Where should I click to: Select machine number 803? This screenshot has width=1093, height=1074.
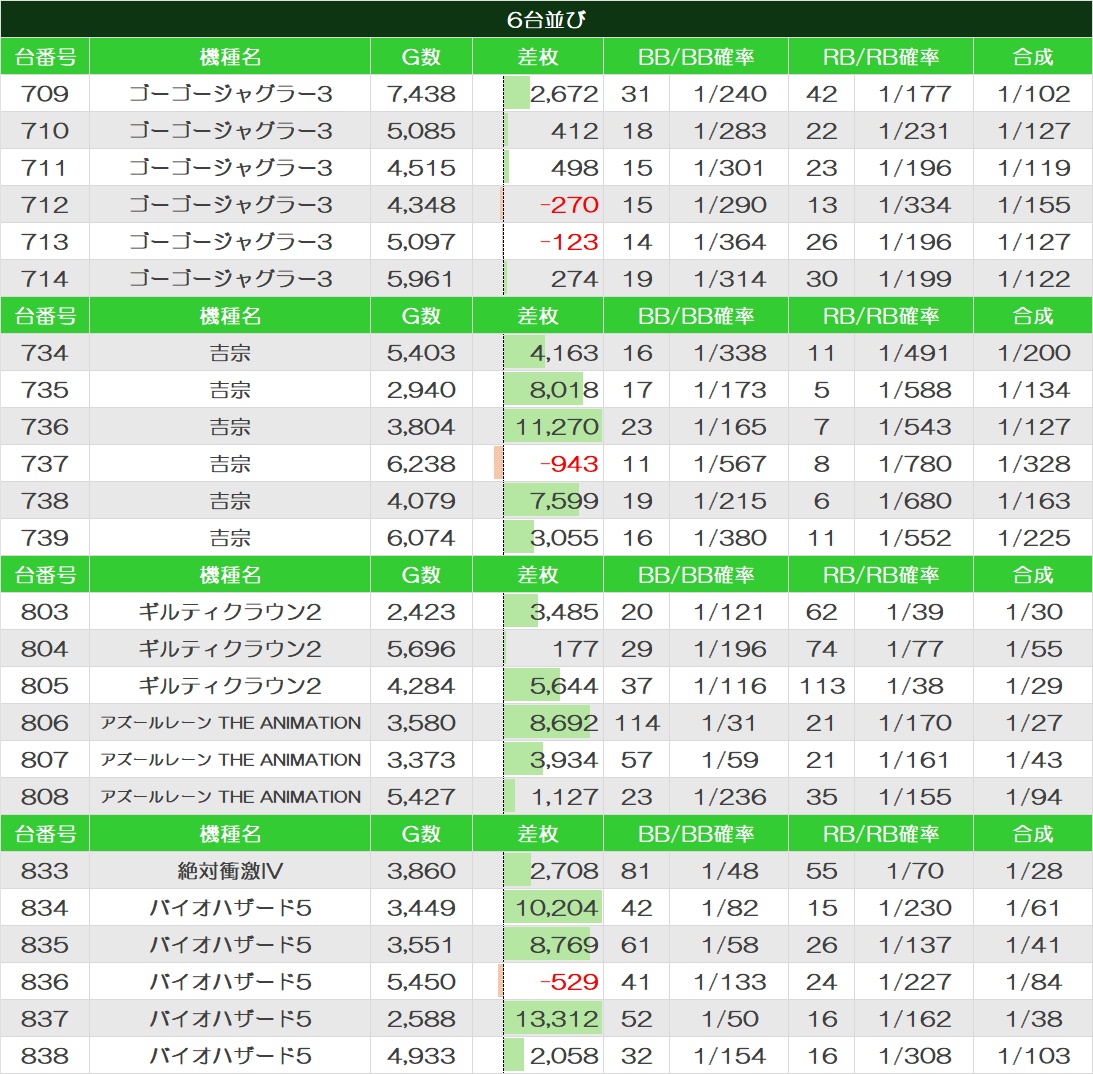pyautogui.click(x=45, y=611)
